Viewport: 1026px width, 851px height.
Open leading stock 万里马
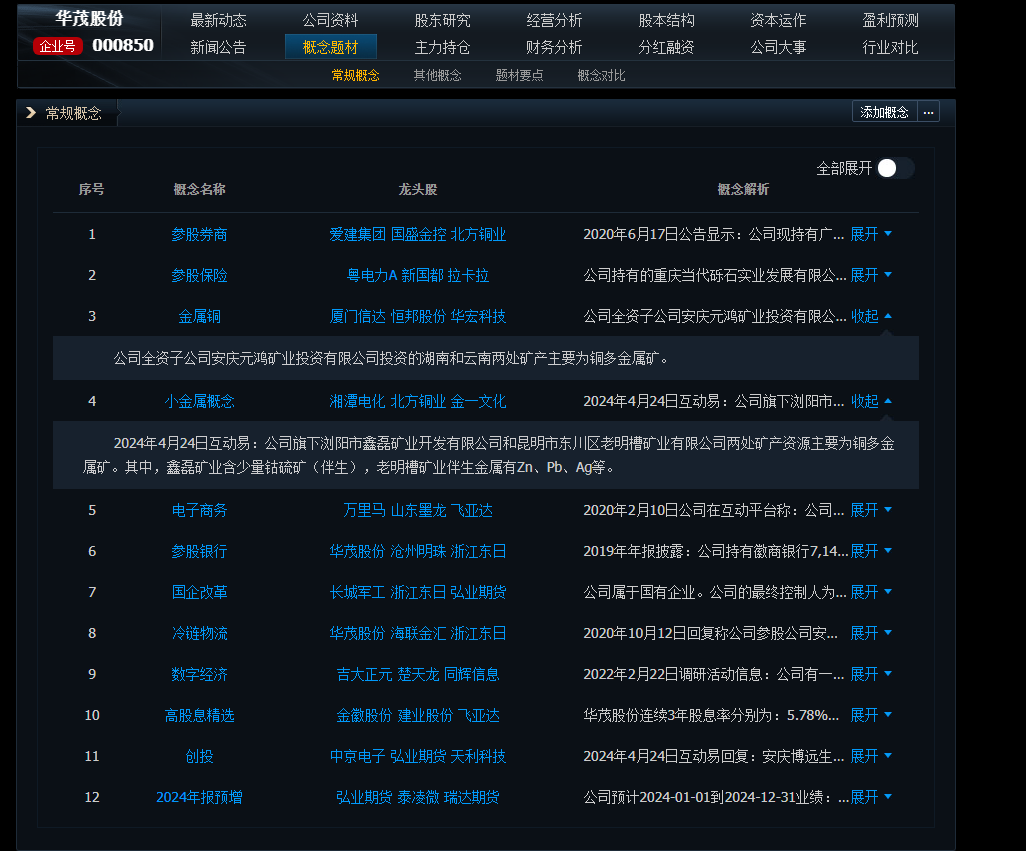[x=364, y=510]
